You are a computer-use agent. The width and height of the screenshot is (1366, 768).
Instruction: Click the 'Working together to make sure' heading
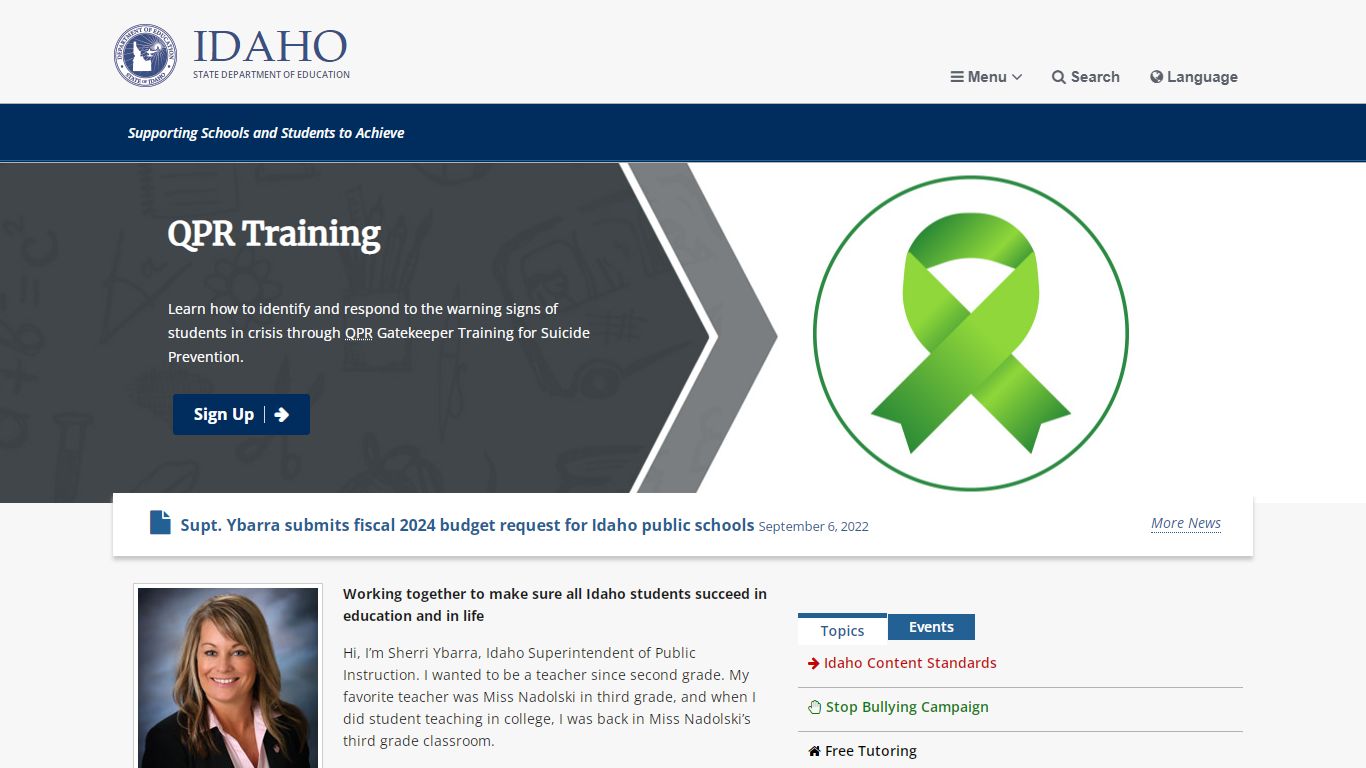coord(555,605)
